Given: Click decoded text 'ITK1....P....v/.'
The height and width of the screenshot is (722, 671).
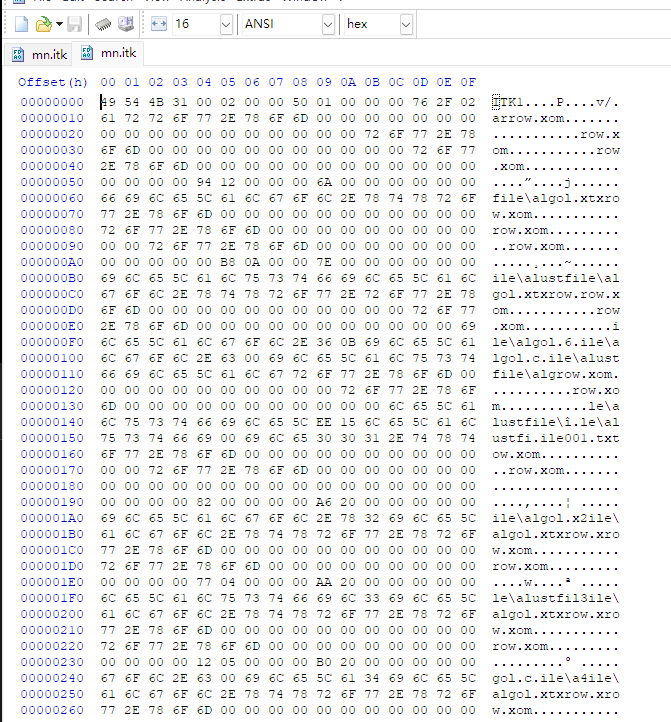Looking at the screenshot, I should pos(555,102).
